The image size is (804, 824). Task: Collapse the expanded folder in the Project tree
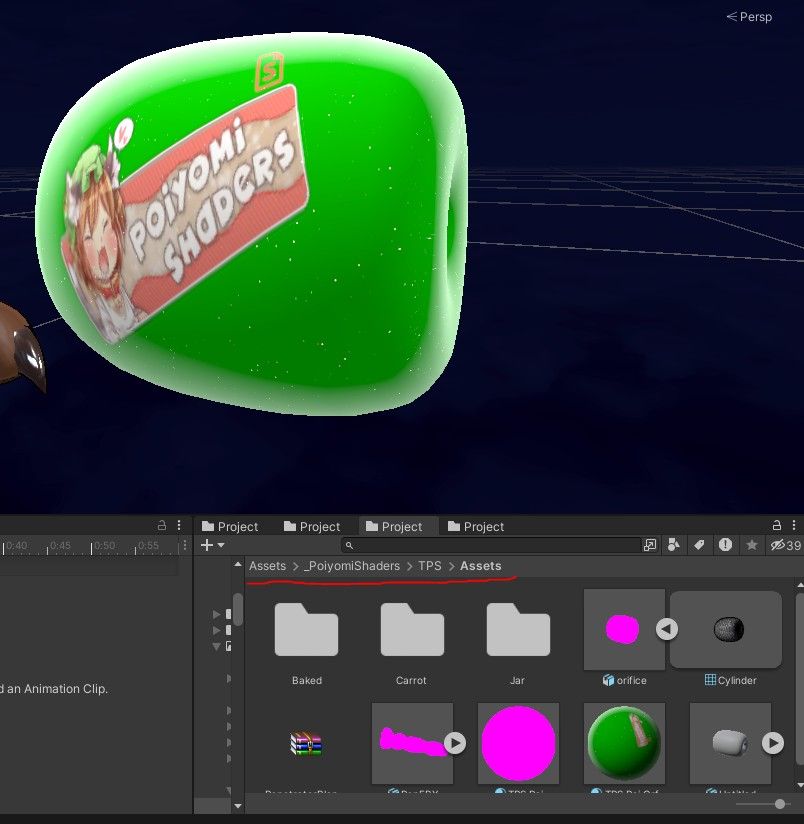coord(217,646)
